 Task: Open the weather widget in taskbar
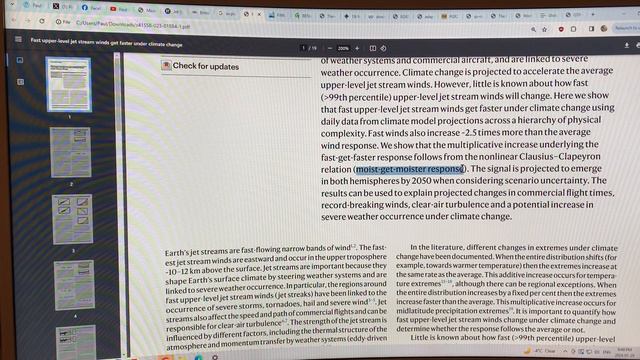[x=540, y=351]
